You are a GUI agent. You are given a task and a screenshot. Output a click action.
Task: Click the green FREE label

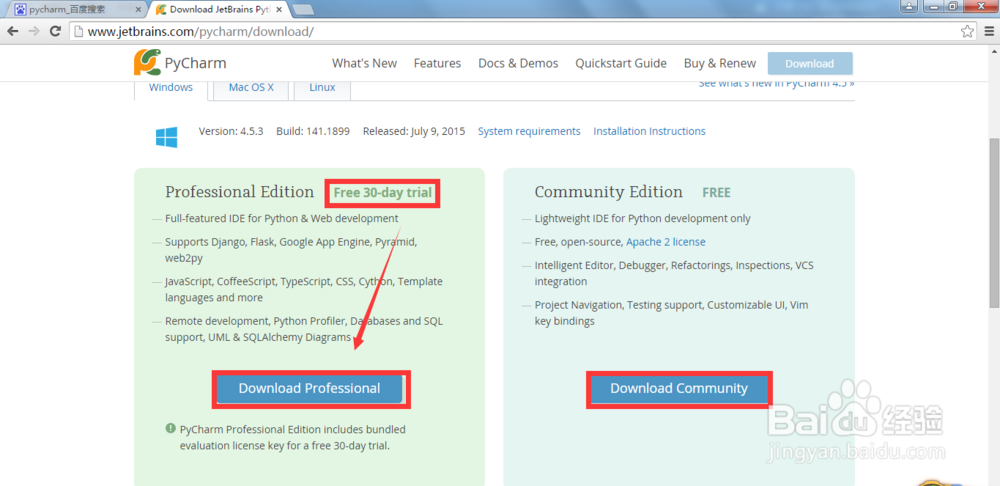tap(716, 193)
